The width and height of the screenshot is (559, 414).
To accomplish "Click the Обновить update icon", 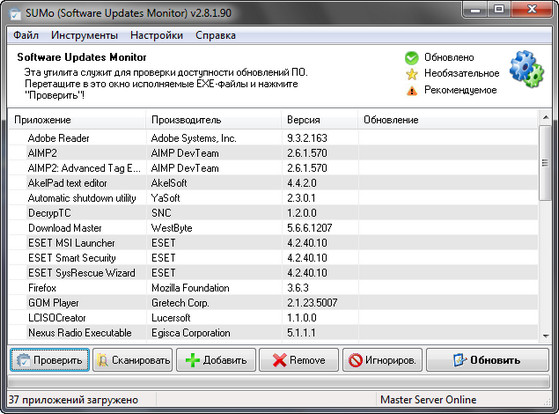I will coord(460,360).
